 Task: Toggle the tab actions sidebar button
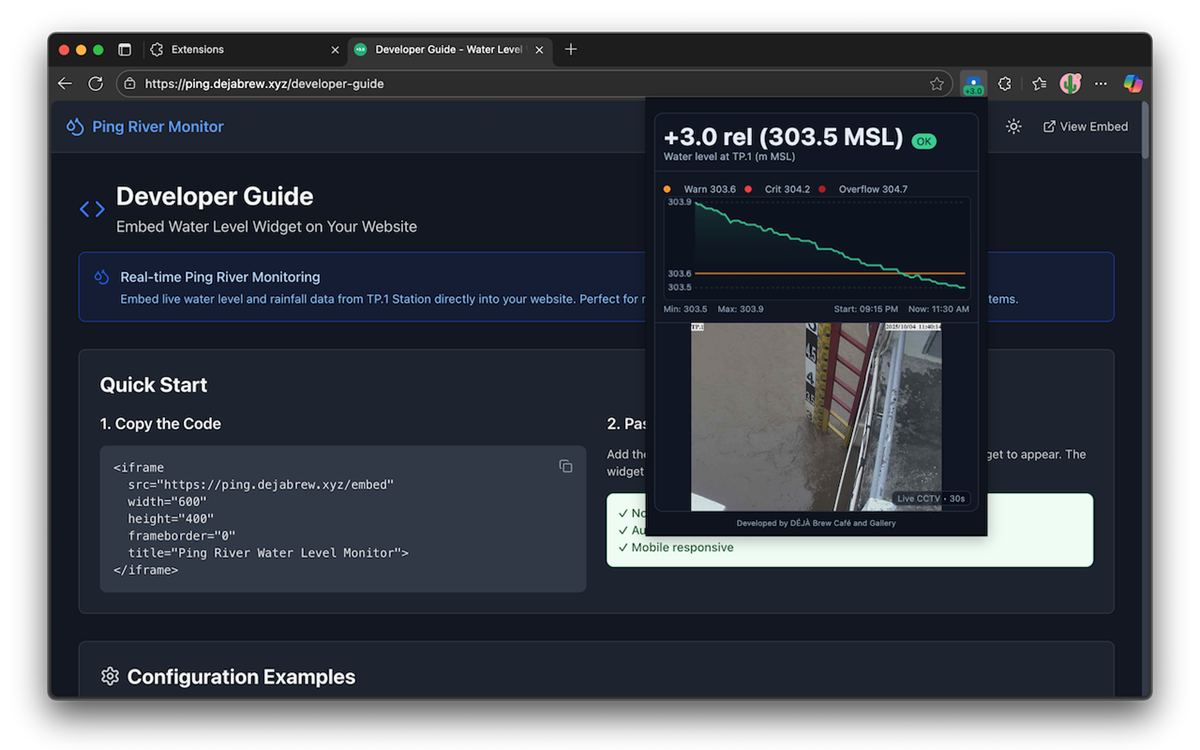pos(125,49)
